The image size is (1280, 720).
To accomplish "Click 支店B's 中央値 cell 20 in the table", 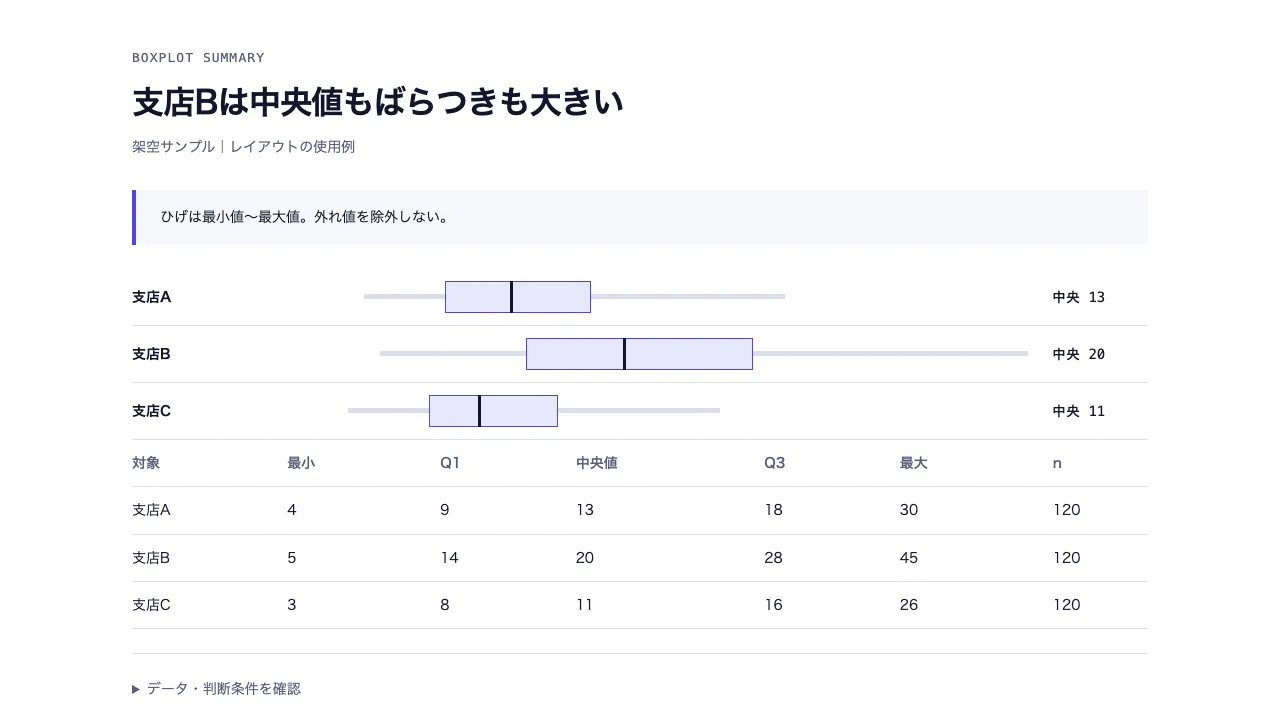I will point(586,558).
